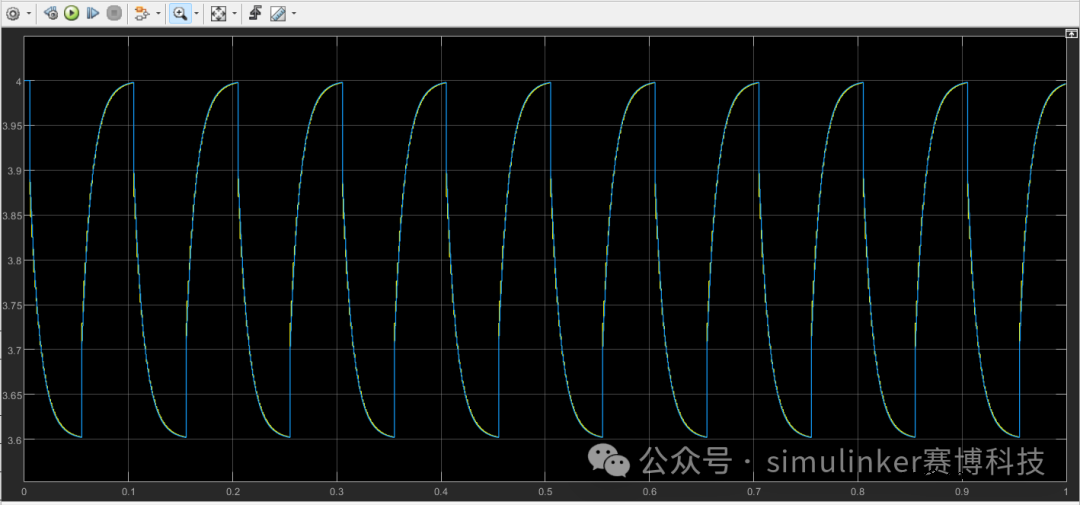Viewport: 1080px width, 505px height.
Task: Expand the Scale Axes dropdown arrow
Action: click(235, 14)
